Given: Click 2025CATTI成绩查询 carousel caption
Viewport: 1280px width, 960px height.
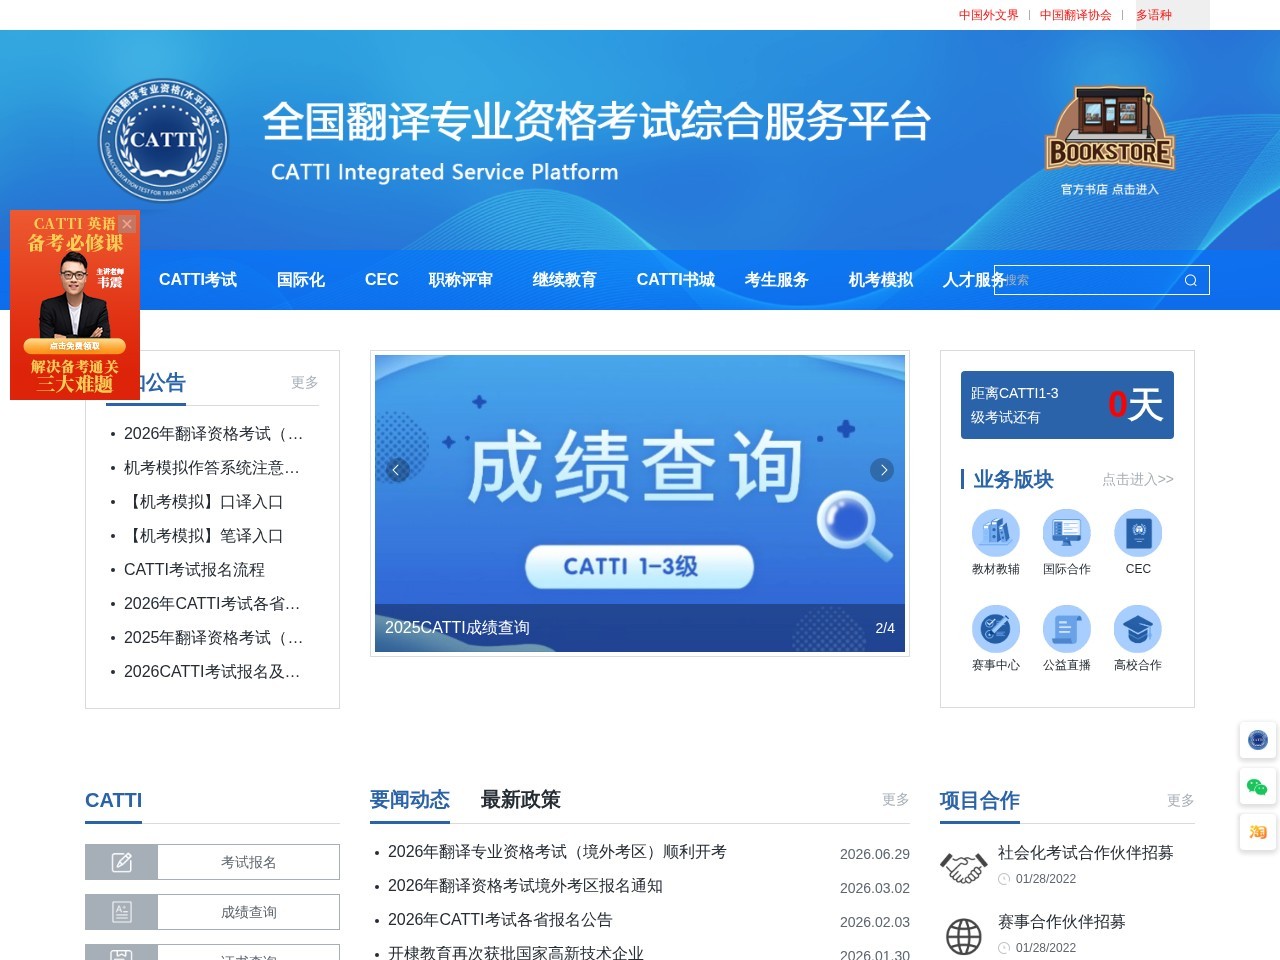Looking at the screenshot, I should click(457, 628).
